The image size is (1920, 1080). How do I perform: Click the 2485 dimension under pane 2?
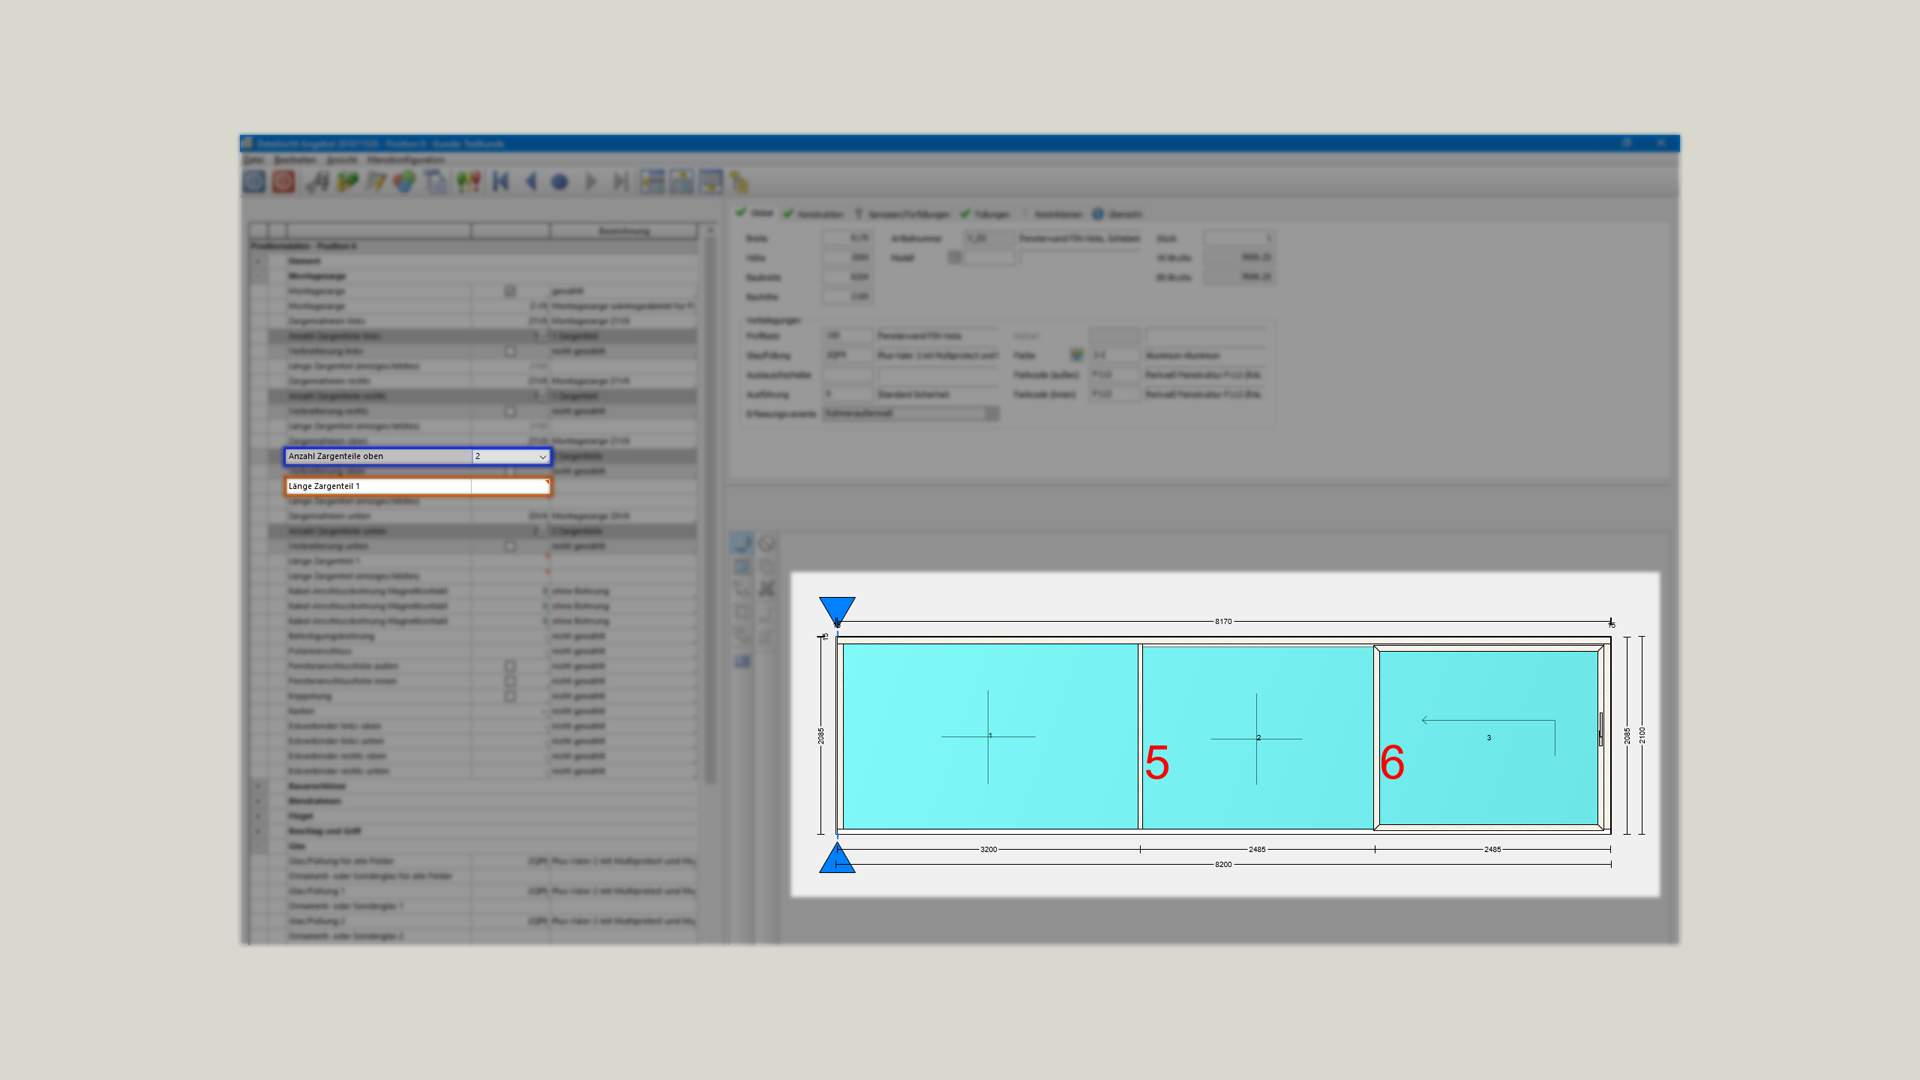coord(1257,849)
